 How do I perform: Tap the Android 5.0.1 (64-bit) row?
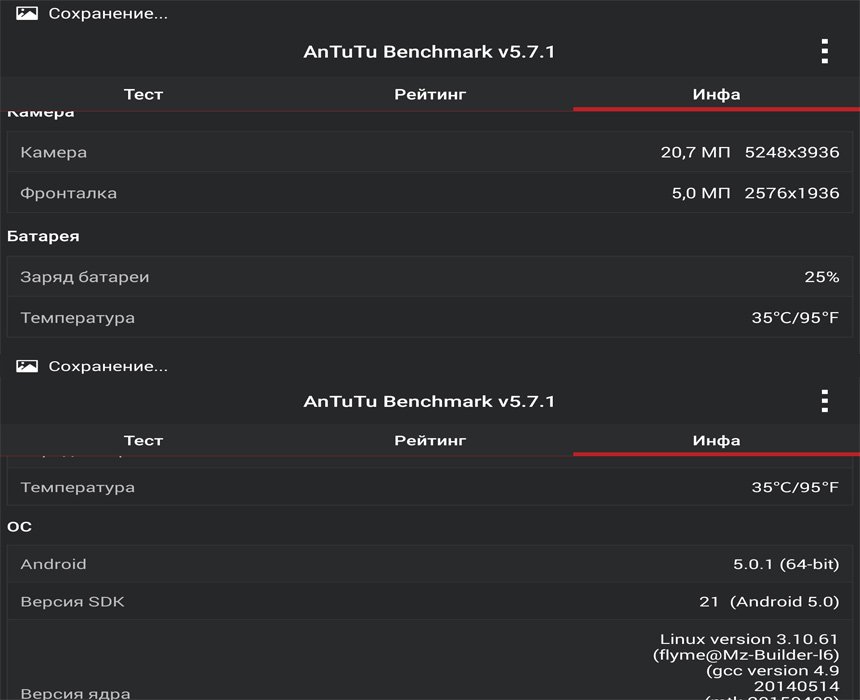coord(430,564)
